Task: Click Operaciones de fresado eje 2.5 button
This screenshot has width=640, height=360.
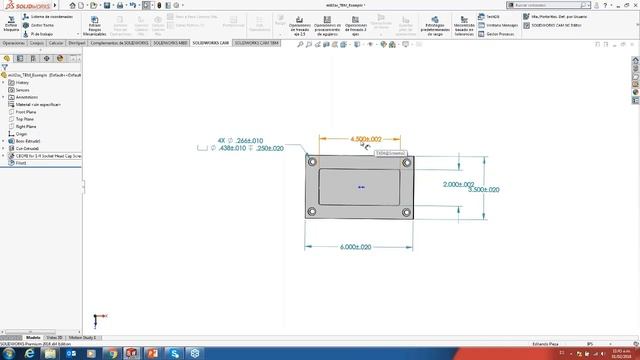Action: coord(300,26)
